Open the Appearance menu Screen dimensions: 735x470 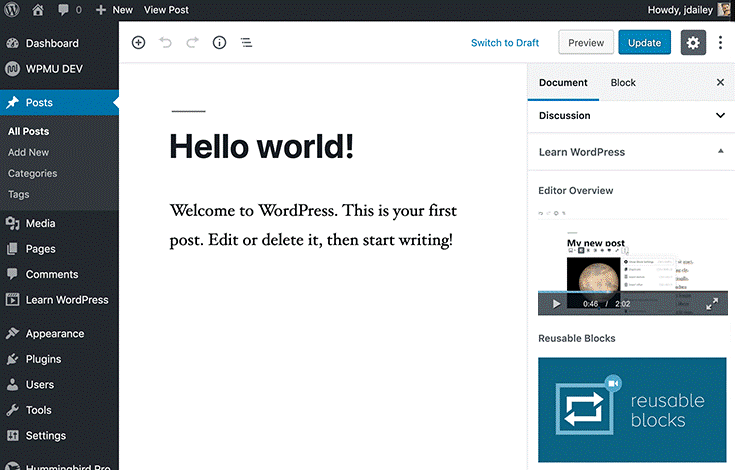click(59, 334)
